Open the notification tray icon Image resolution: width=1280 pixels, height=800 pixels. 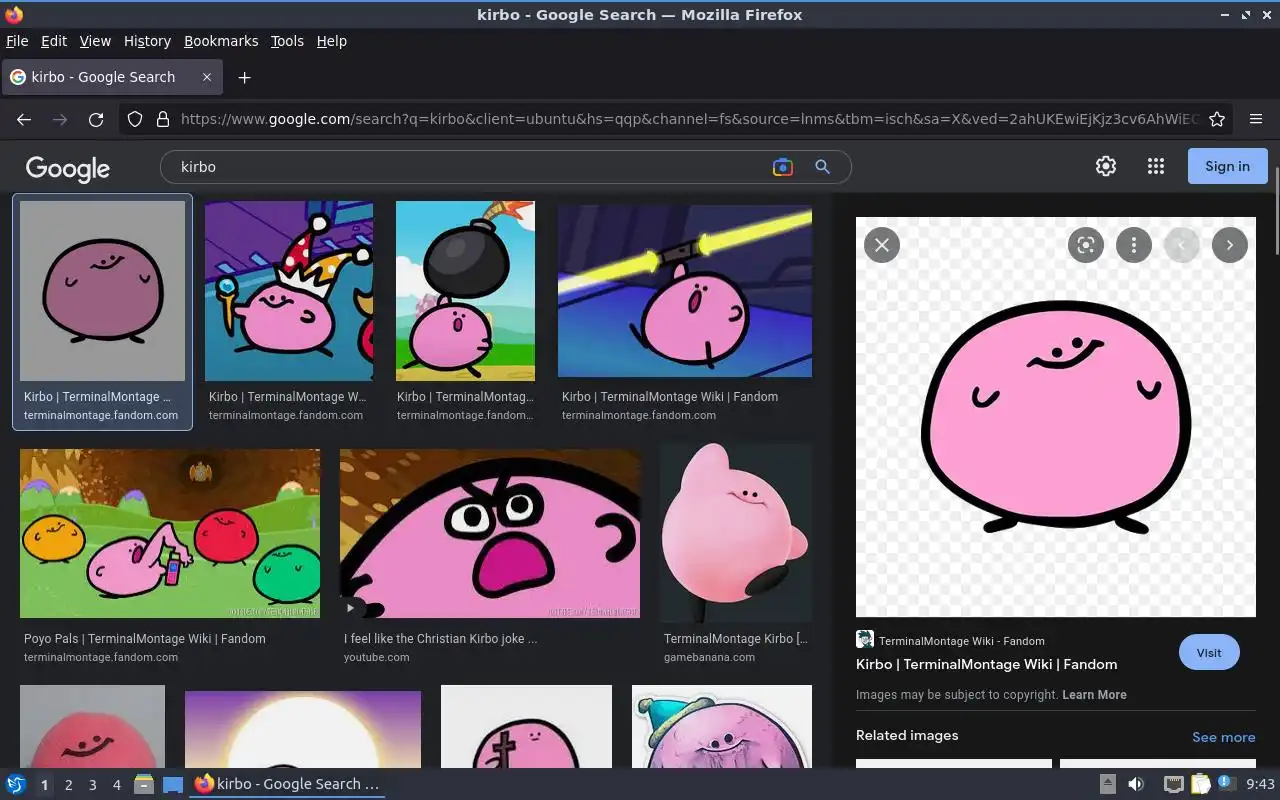pos(1226,784)
